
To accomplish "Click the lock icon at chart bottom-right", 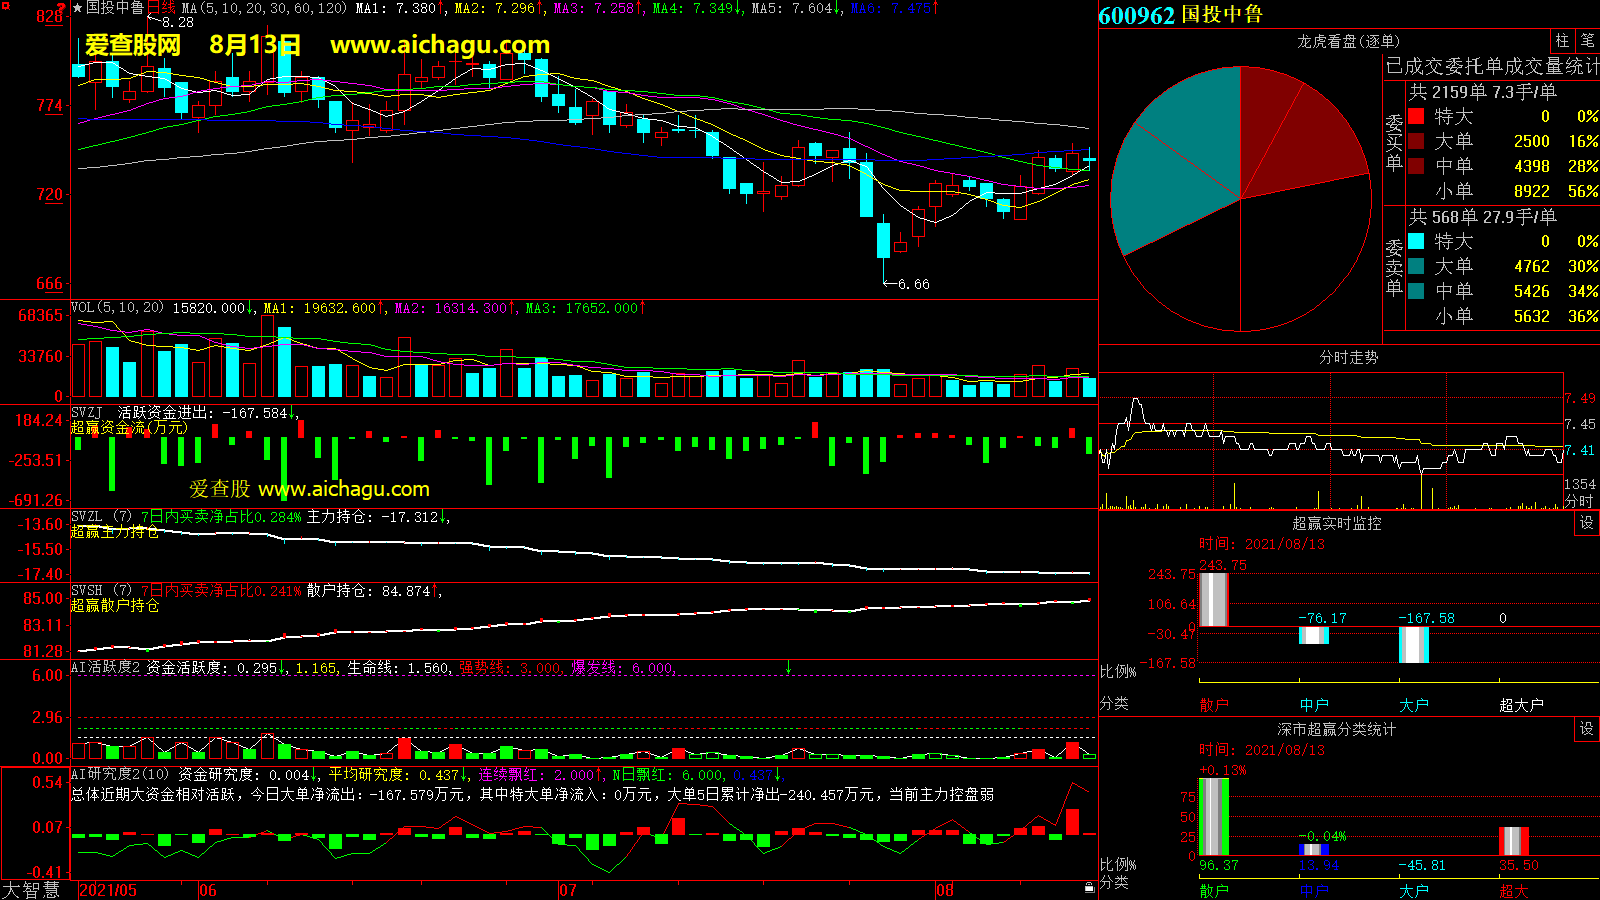I will [1089, 888].
